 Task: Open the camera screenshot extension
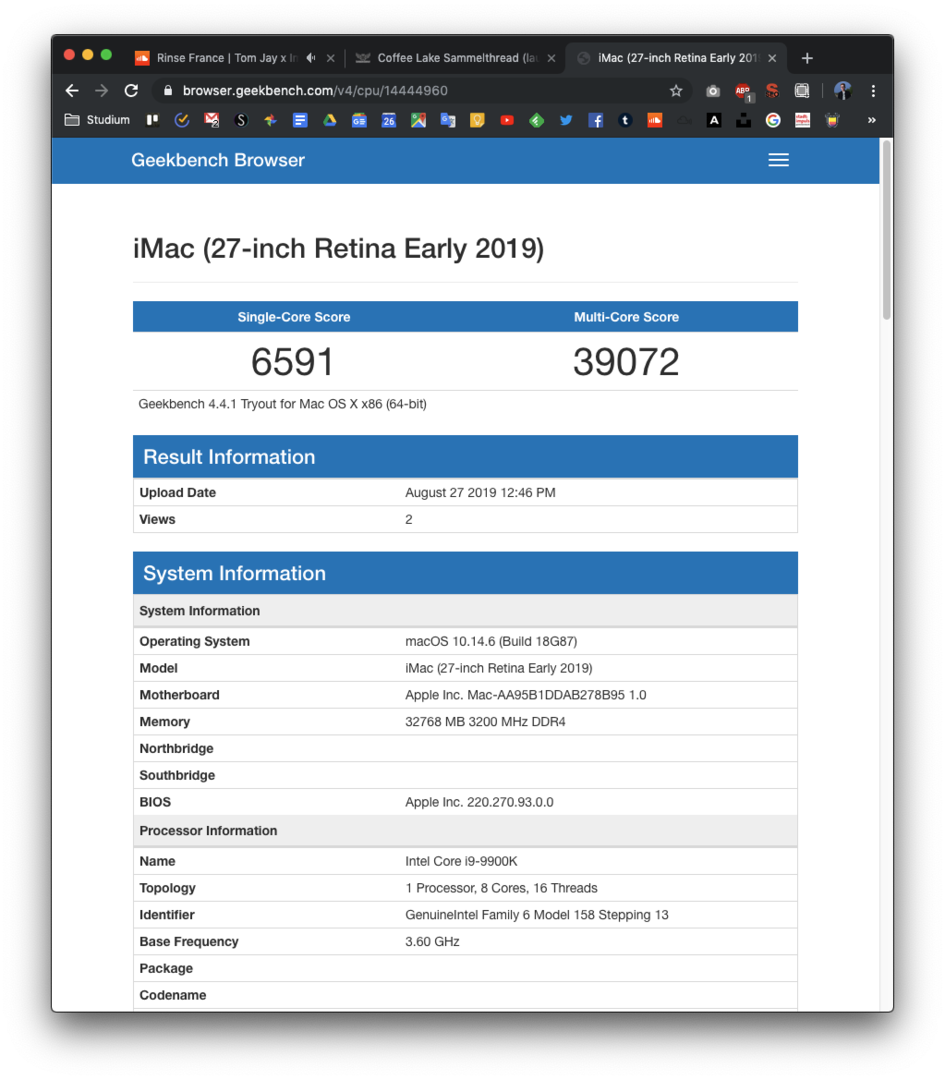point(713,91)
